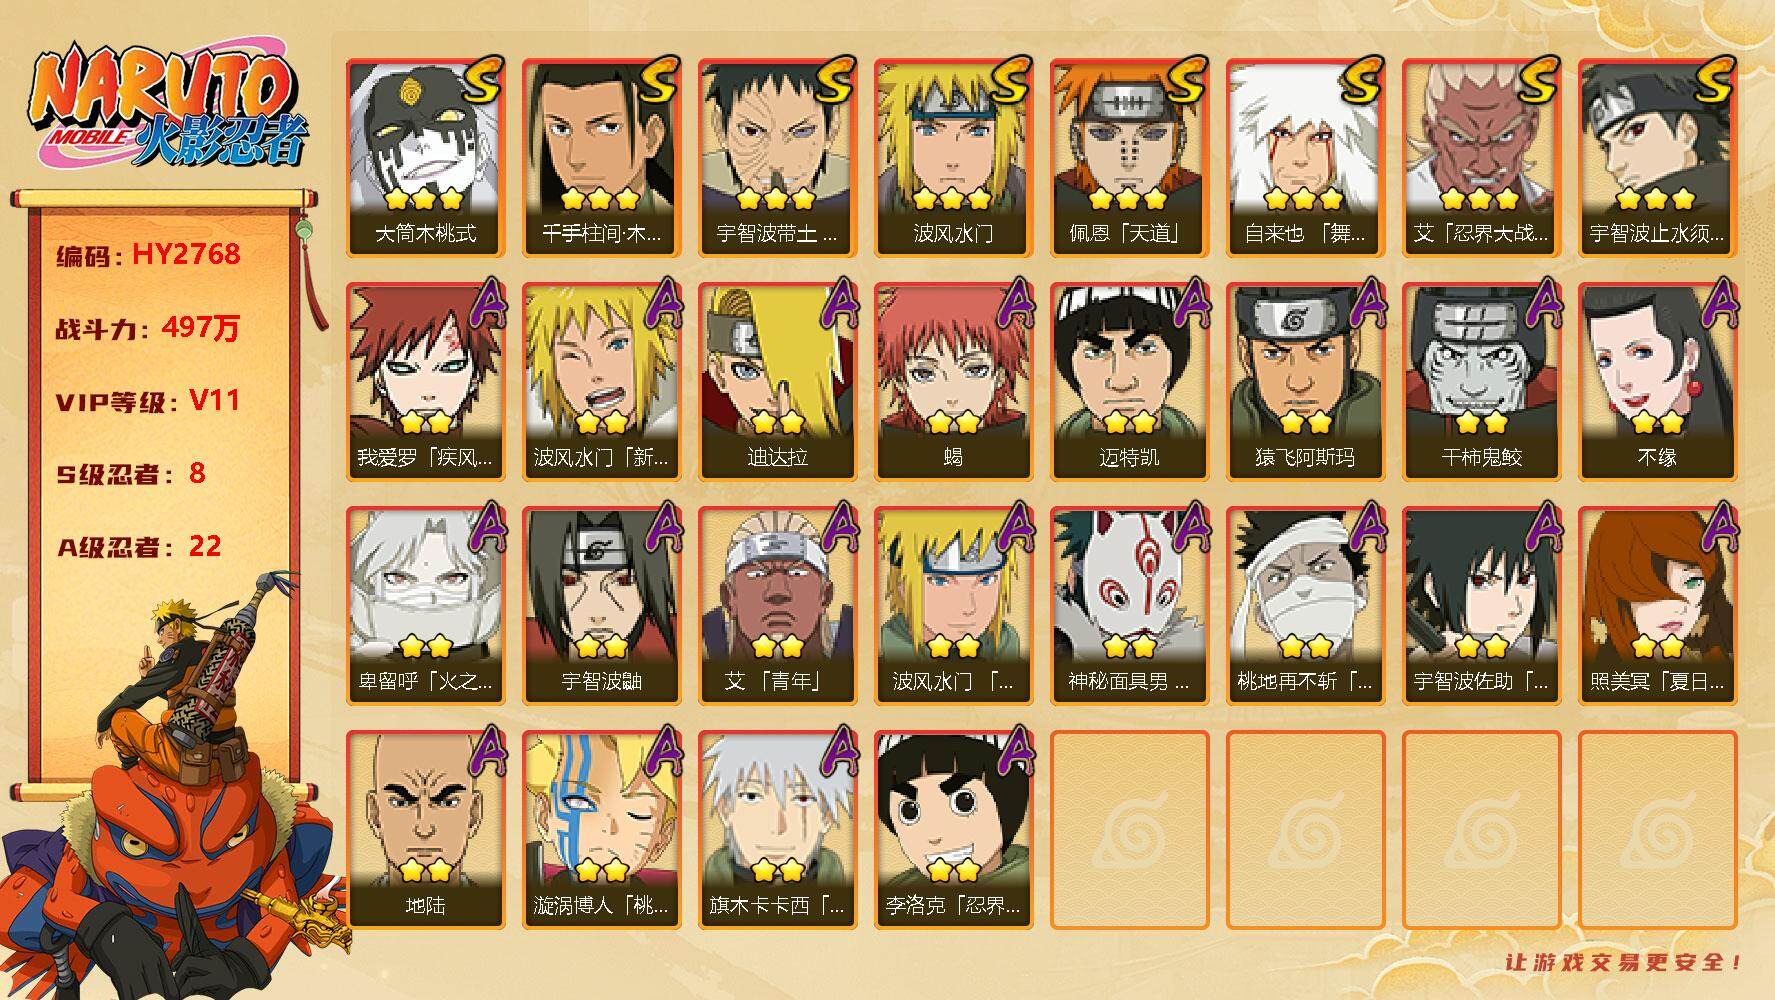Click the 地陆 ninja portrait
The height and width of the screenshot is (1000, 1775).
(x=425, y=830)
